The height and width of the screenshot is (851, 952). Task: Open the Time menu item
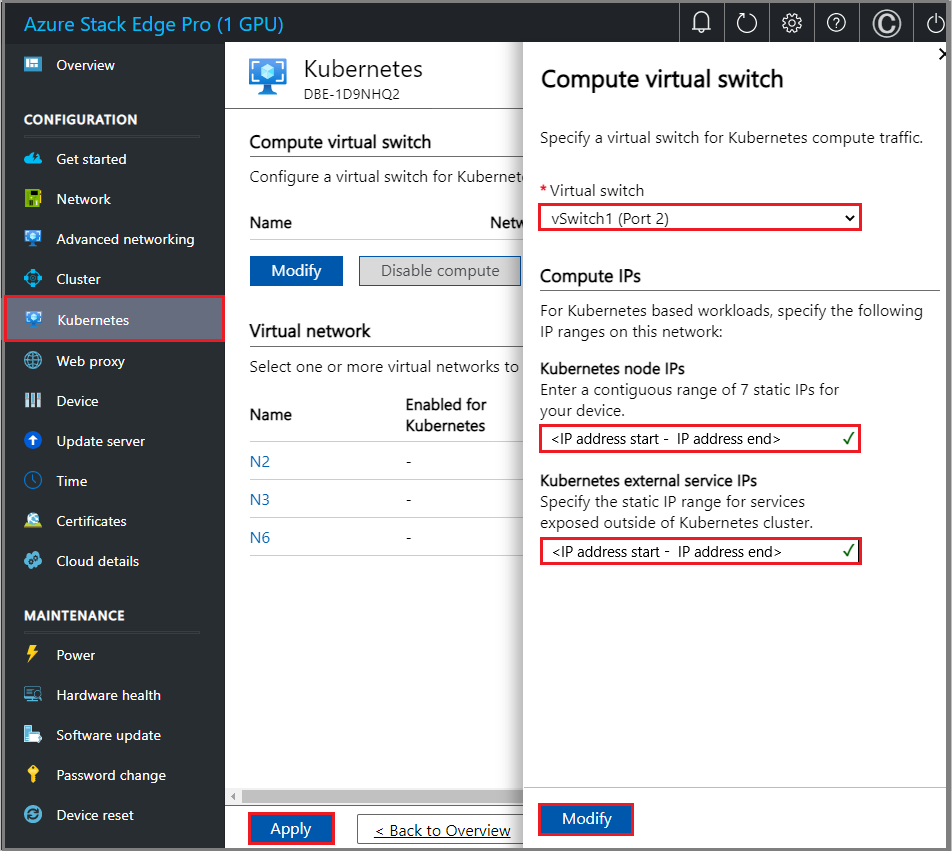coord(72,481)
